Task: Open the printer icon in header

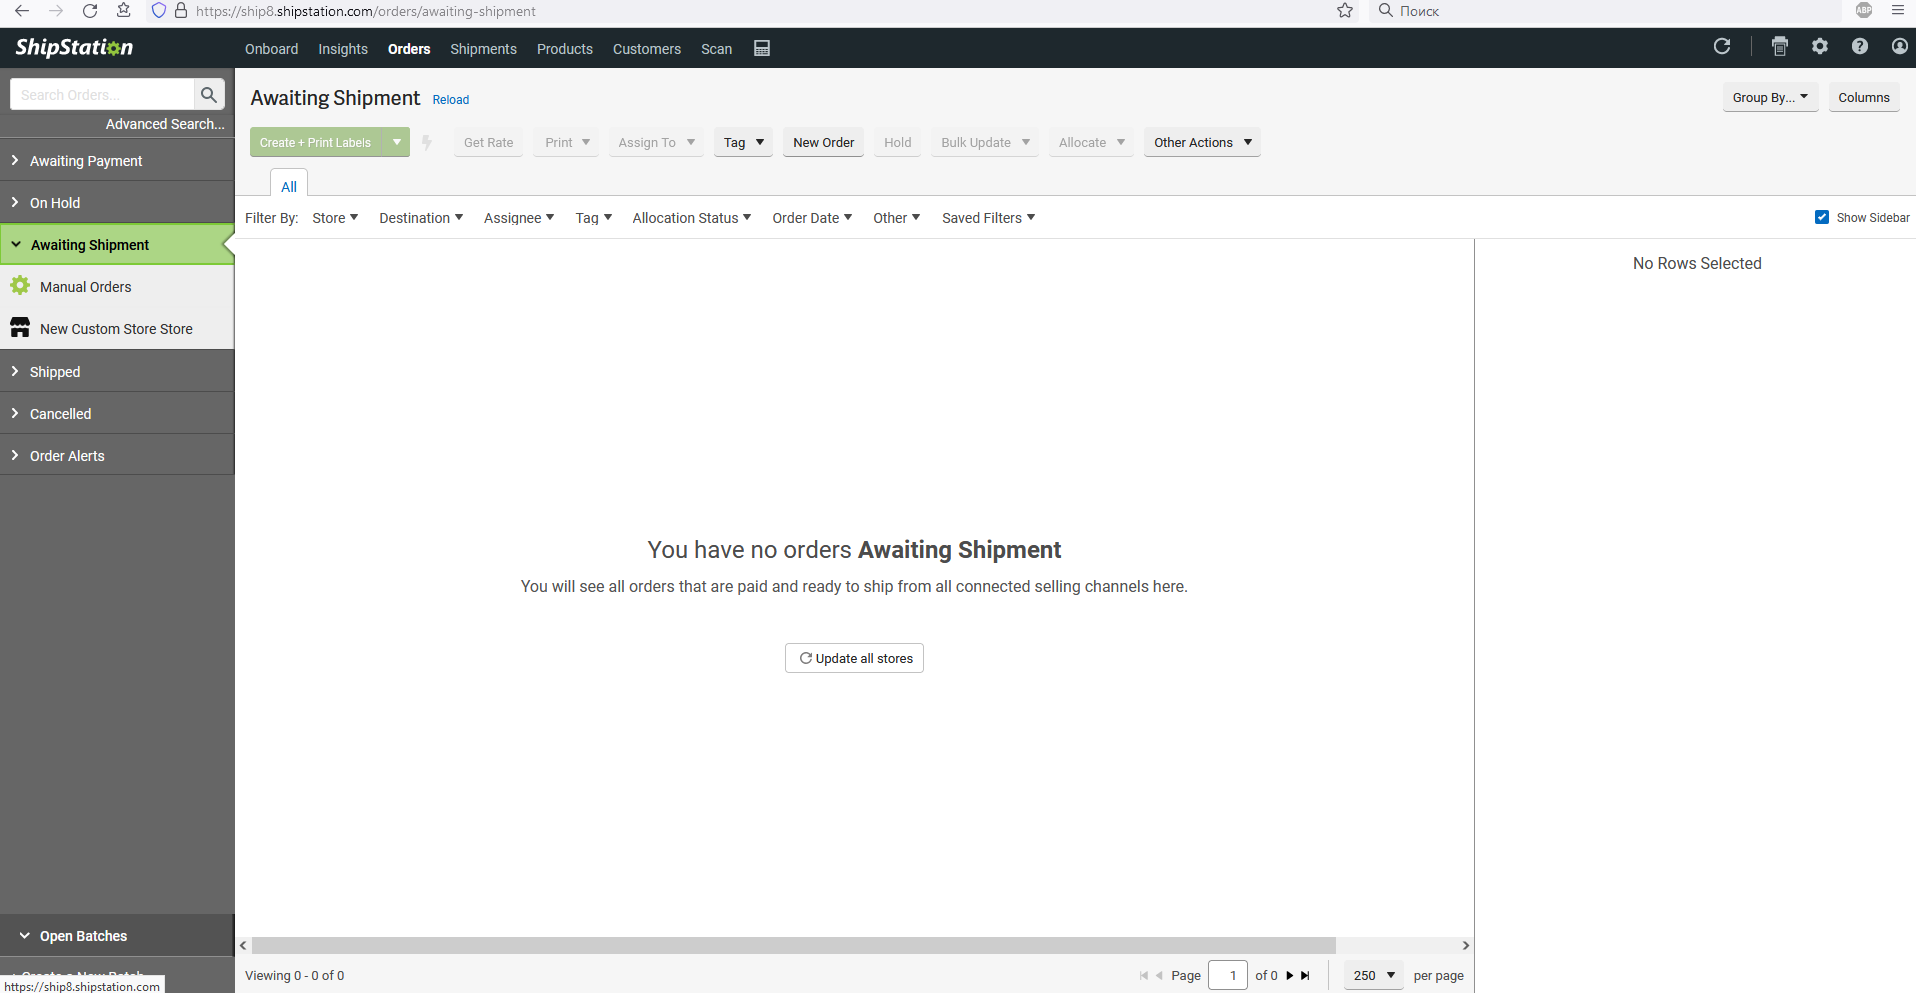Action: pos(1780,46)
